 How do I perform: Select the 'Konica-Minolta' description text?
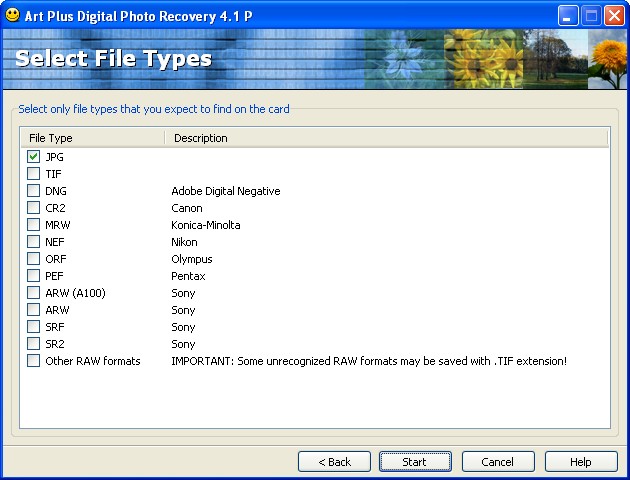pos(206,225)
